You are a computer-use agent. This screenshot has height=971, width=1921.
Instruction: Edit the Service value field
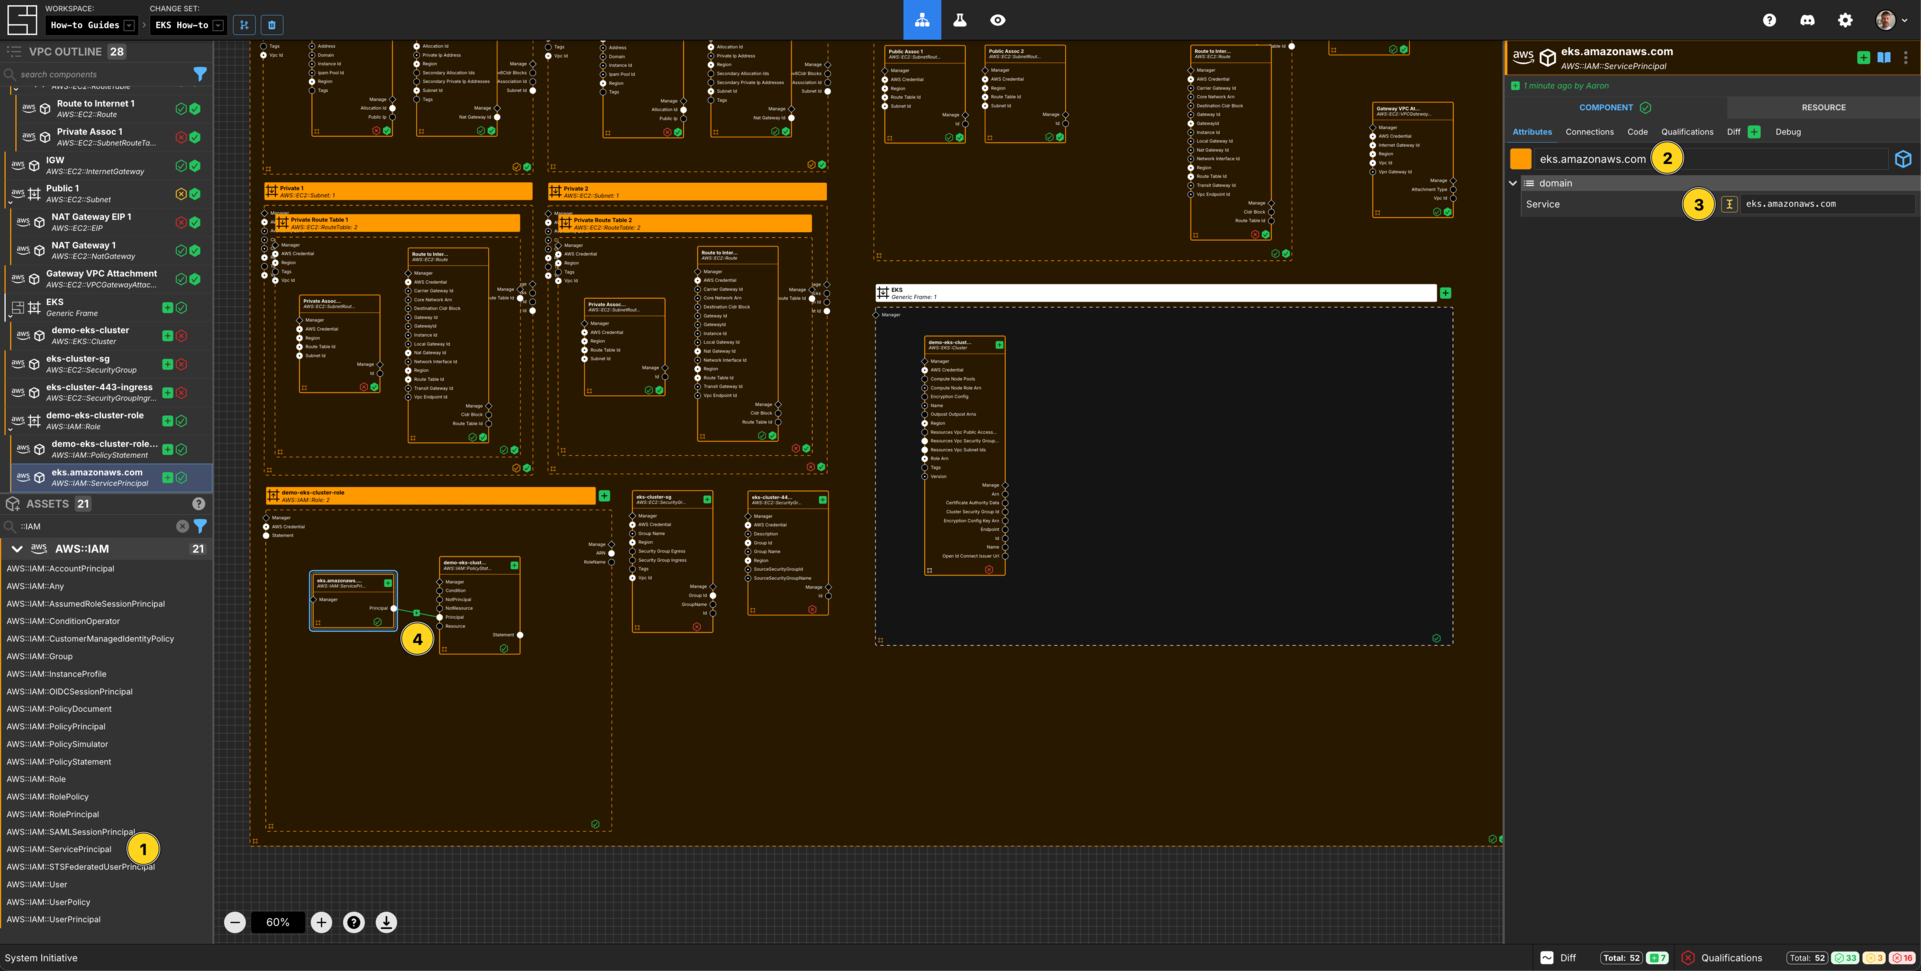(1828, 204)
